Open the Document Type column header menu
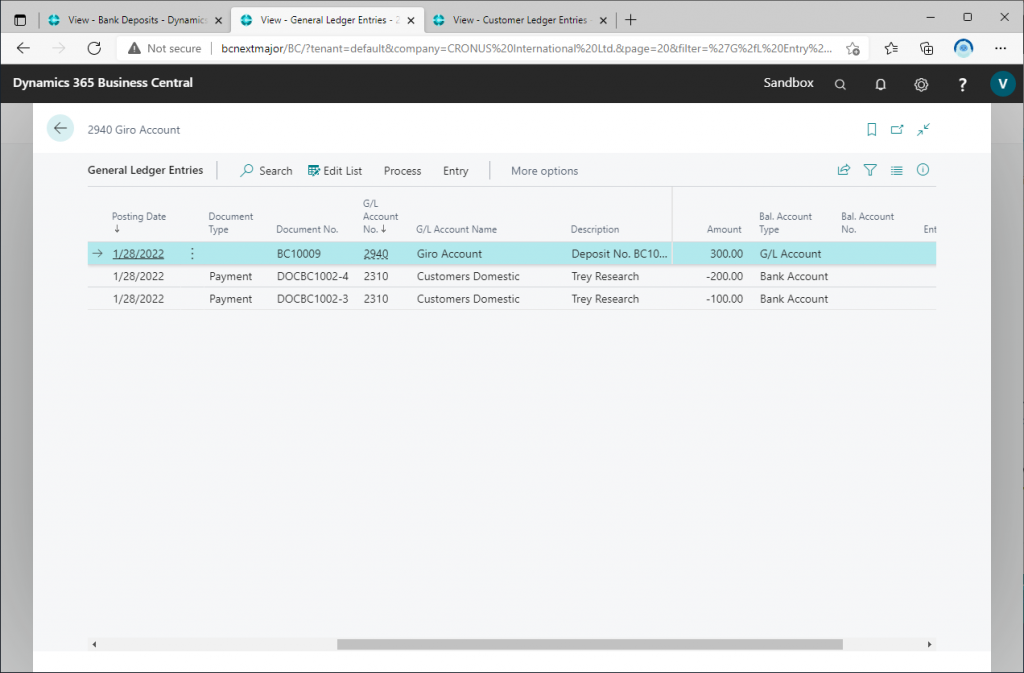The image size is (1024, 673). coord(231,223)
